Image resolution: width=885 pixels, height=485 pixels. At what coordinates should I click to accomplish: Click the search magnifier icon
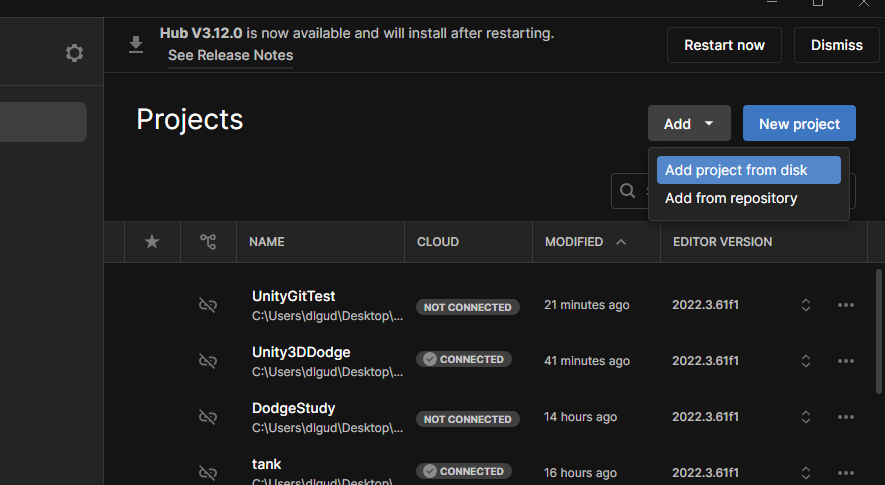pyautogui.click(x=628, y=191)
